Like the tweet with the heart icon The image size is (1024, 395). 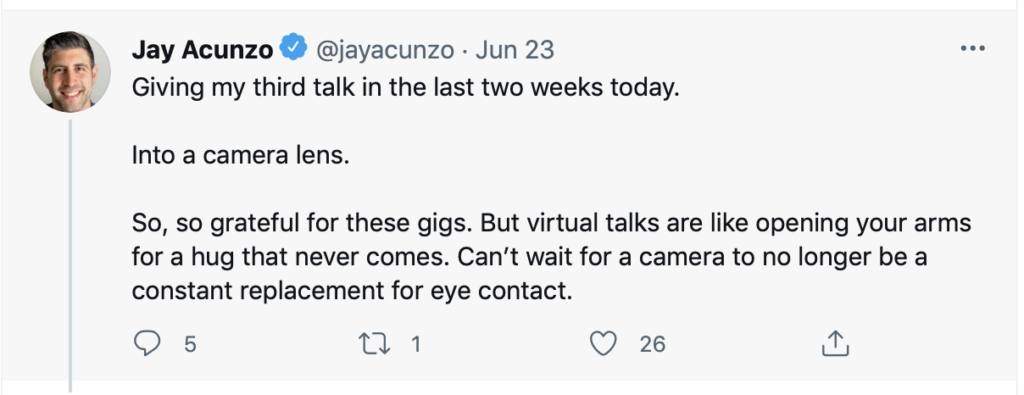[603, 343]
